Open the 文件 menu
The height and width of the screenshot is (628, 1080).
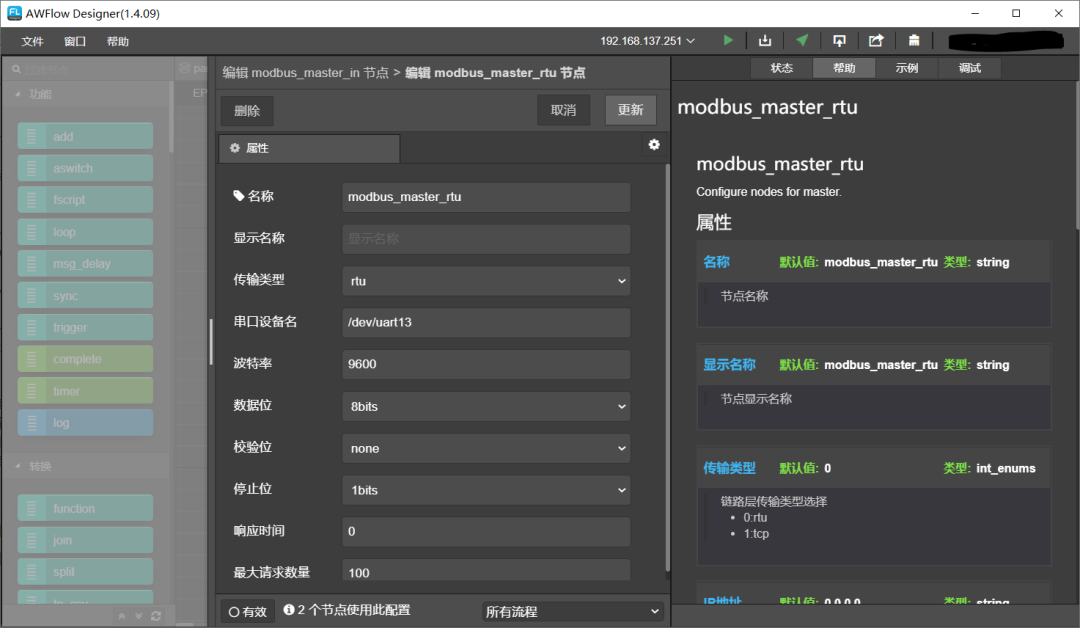31,41
